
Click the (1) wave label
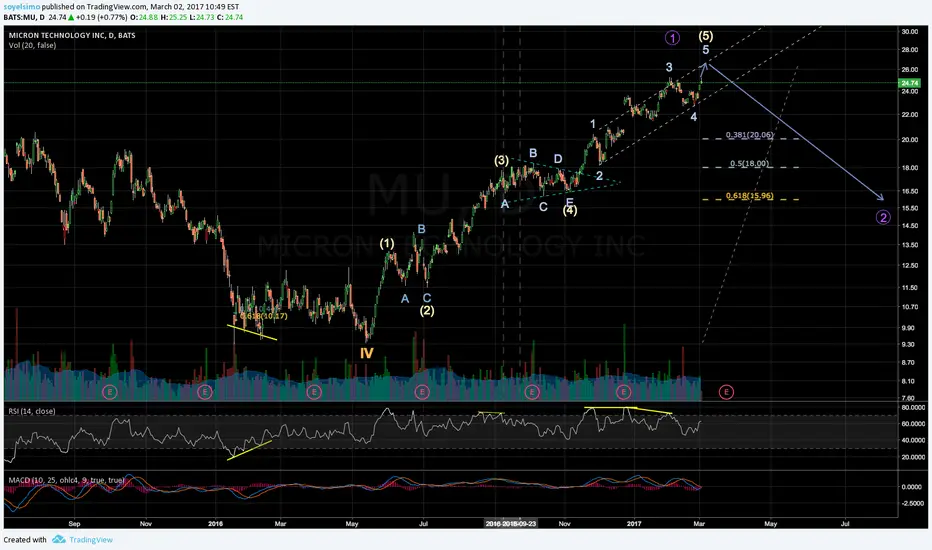[x=387, y=243]
